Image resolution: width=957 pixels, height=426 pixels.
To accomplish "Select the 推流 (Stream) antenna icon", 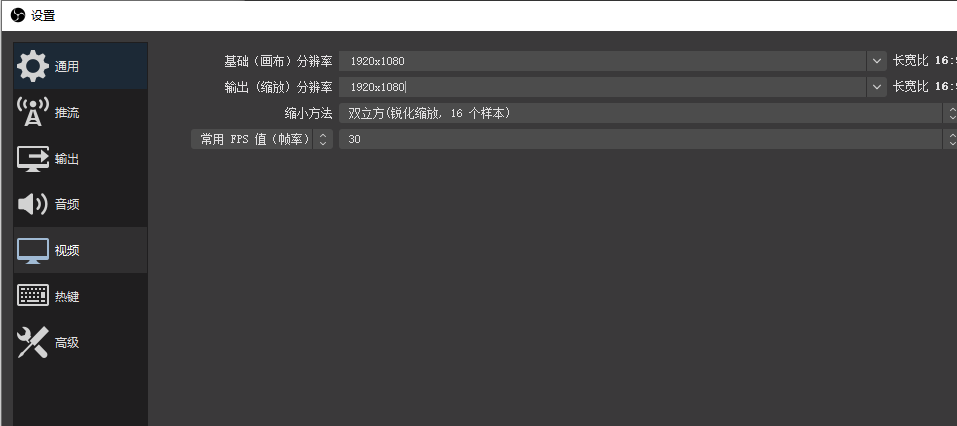I will 32,112.
